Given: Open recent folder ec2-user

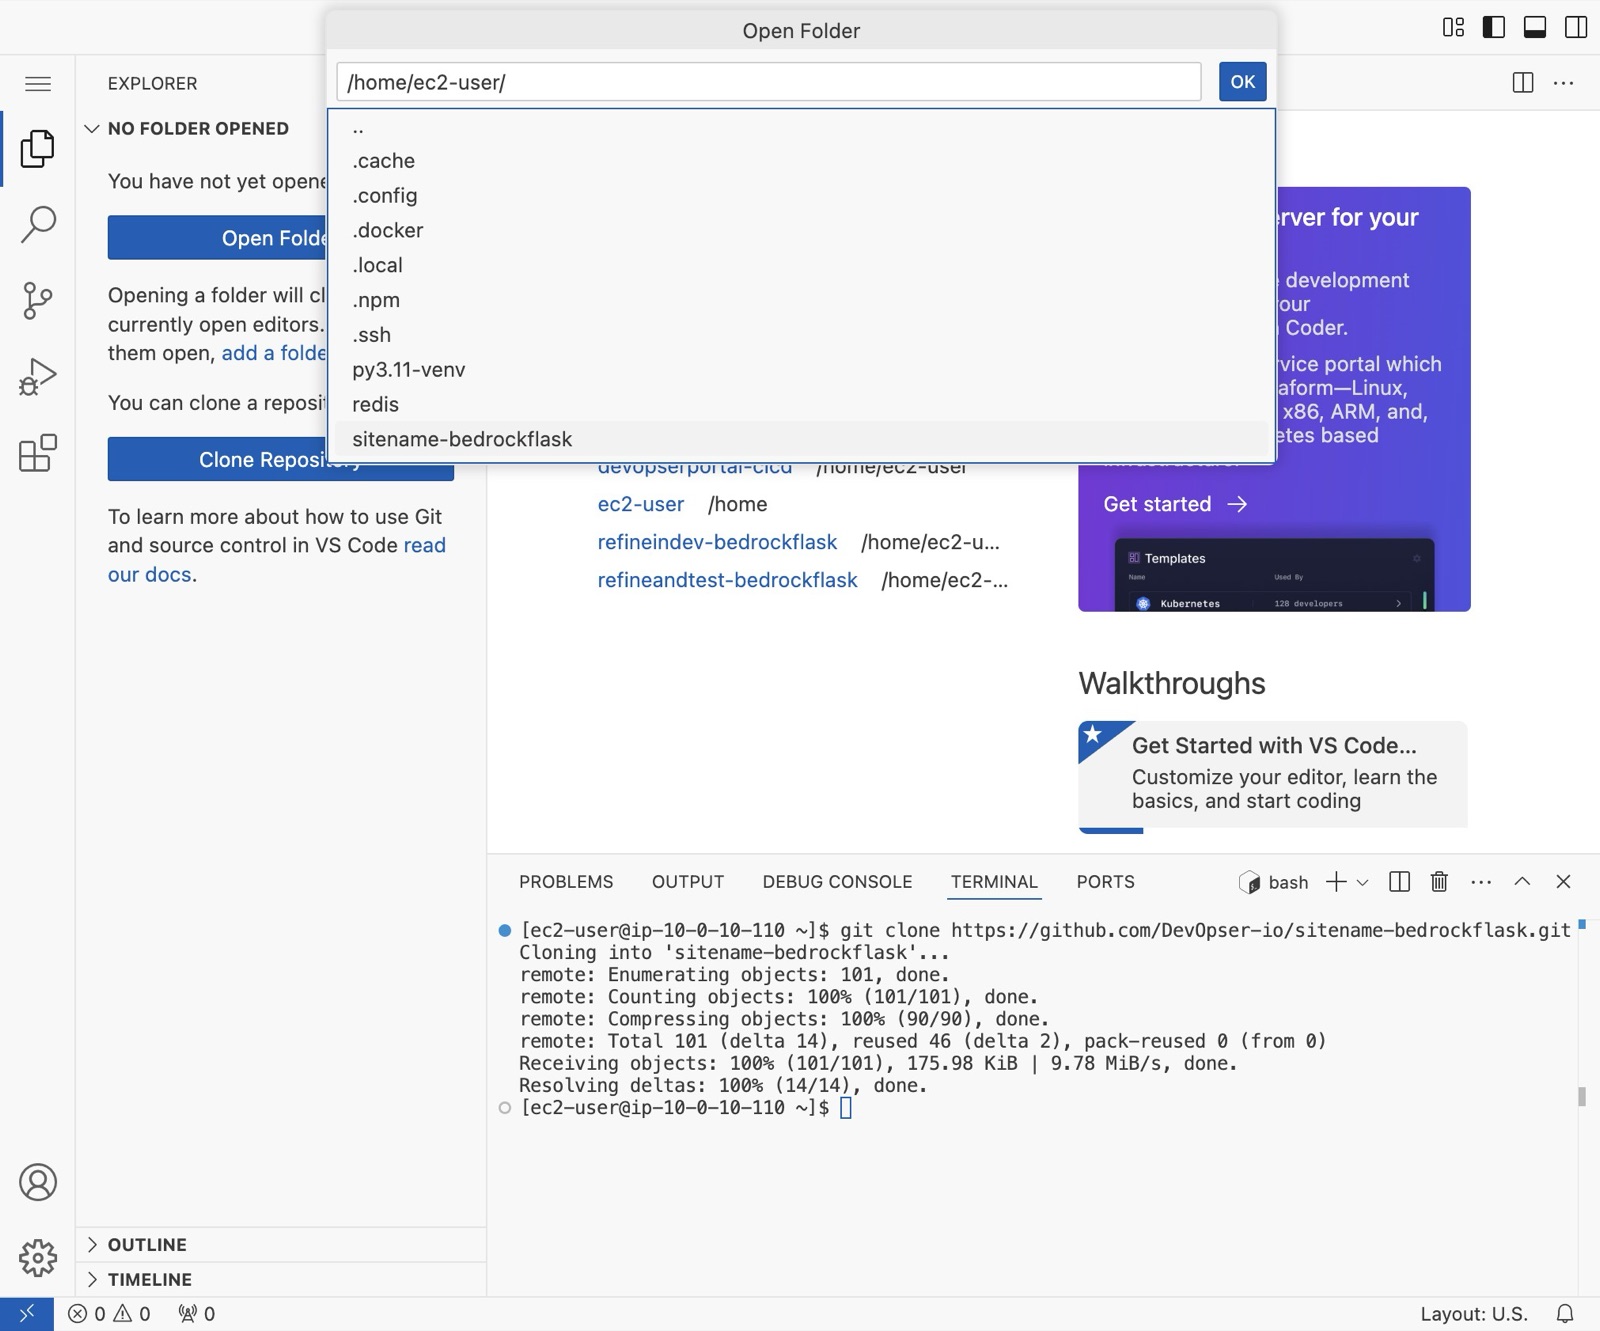Looking at the screenshot, I should 641,504.
